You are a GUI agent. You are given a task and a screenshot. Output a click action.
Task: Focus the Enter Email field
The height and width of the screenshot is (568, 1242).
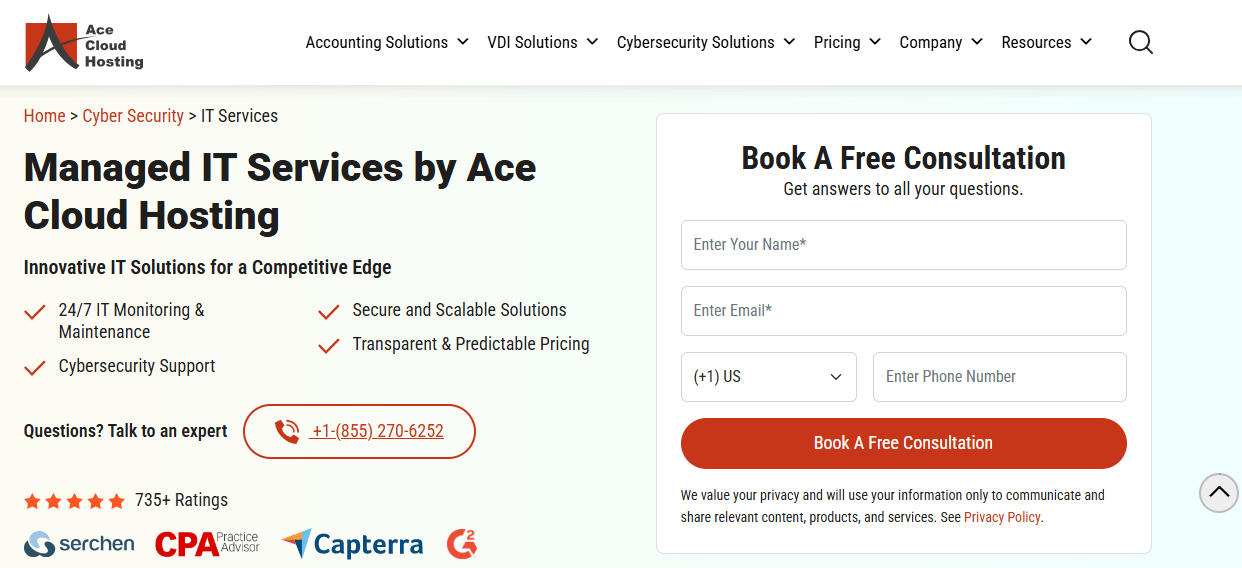[x=903, y=311]
